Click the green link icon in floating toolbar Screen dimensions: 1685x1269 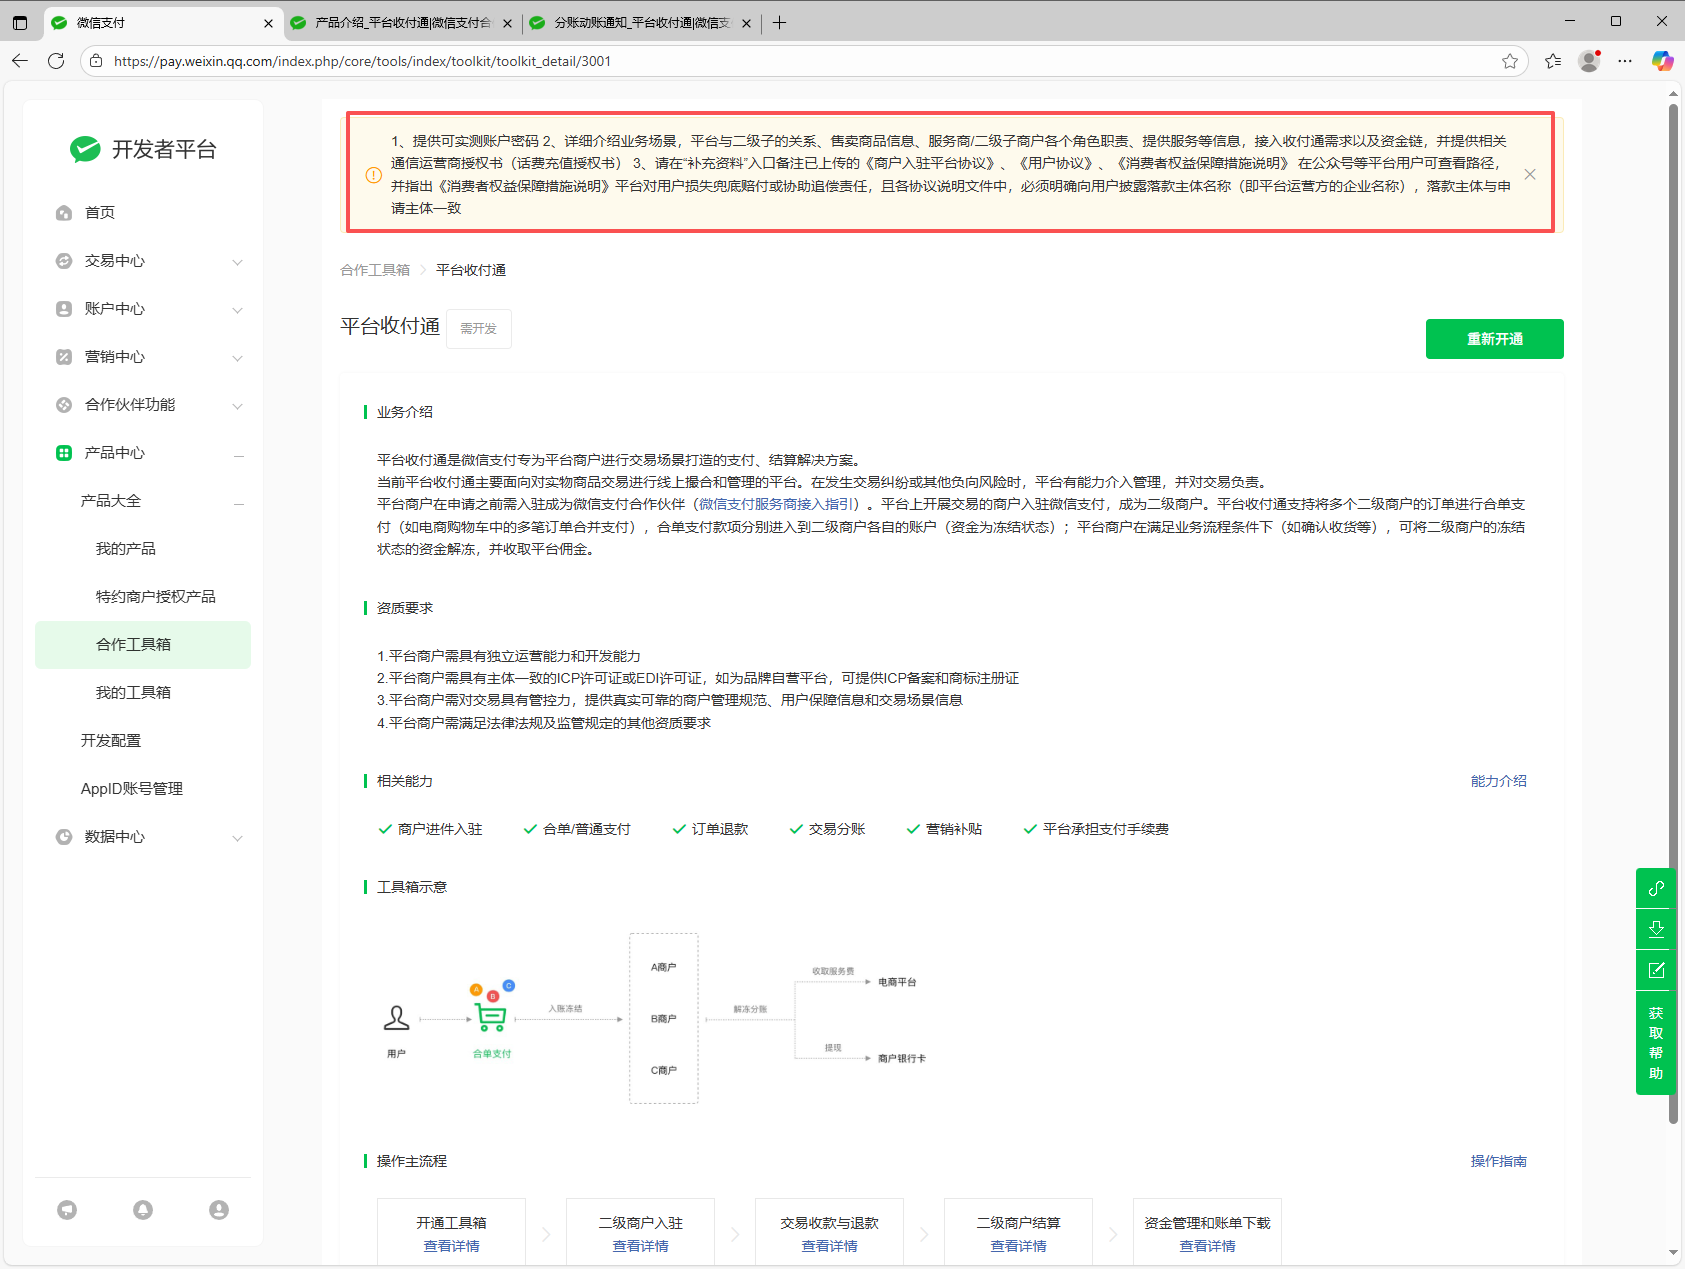1656,888
